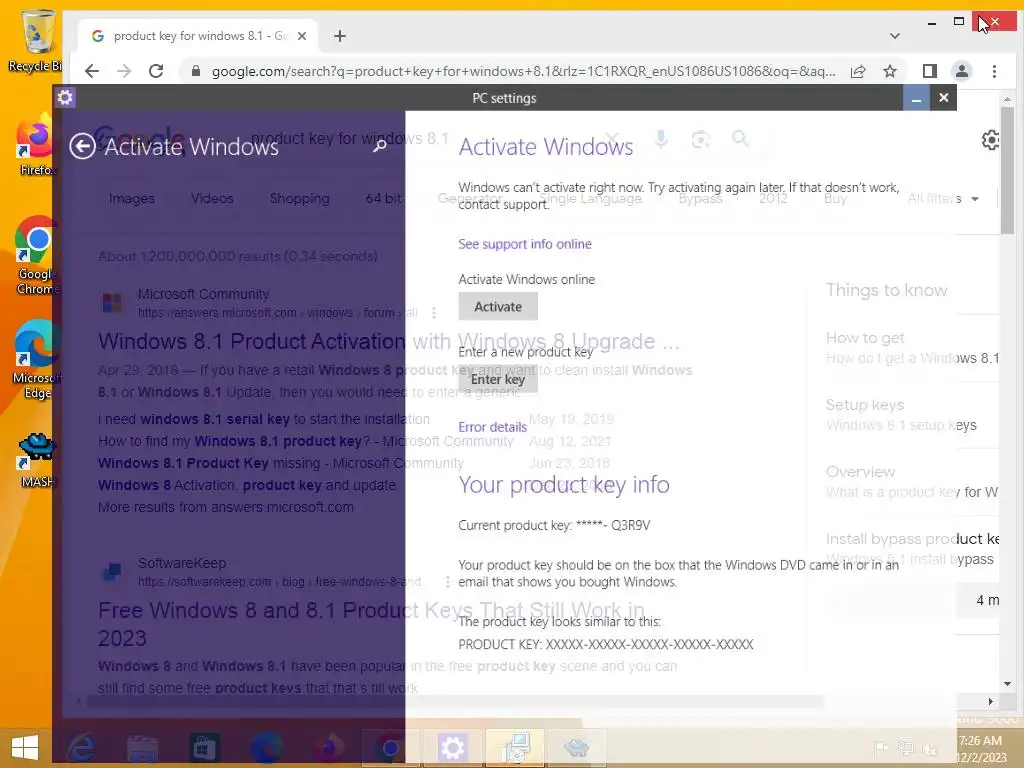Select the '64 bit' filter chip
1024x768 pixels.
tap(383, 199)
